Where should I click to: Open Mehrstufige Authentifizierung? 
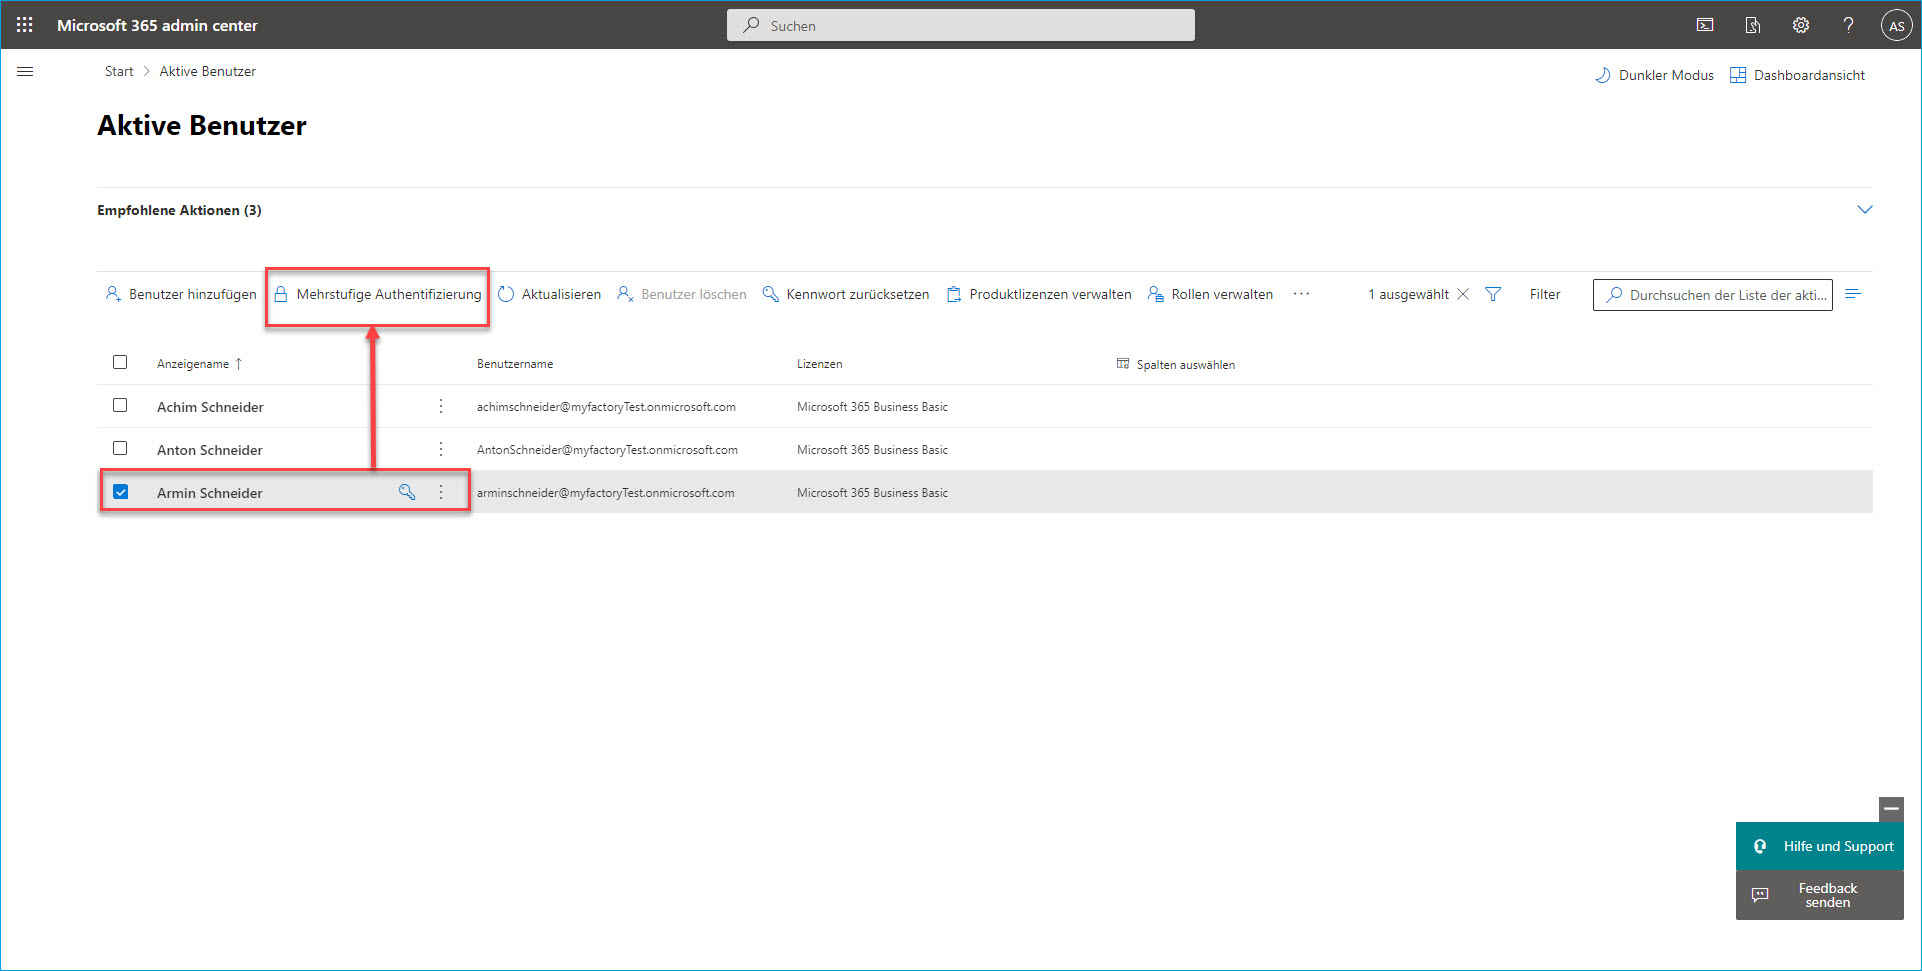[x=377, y=294]
